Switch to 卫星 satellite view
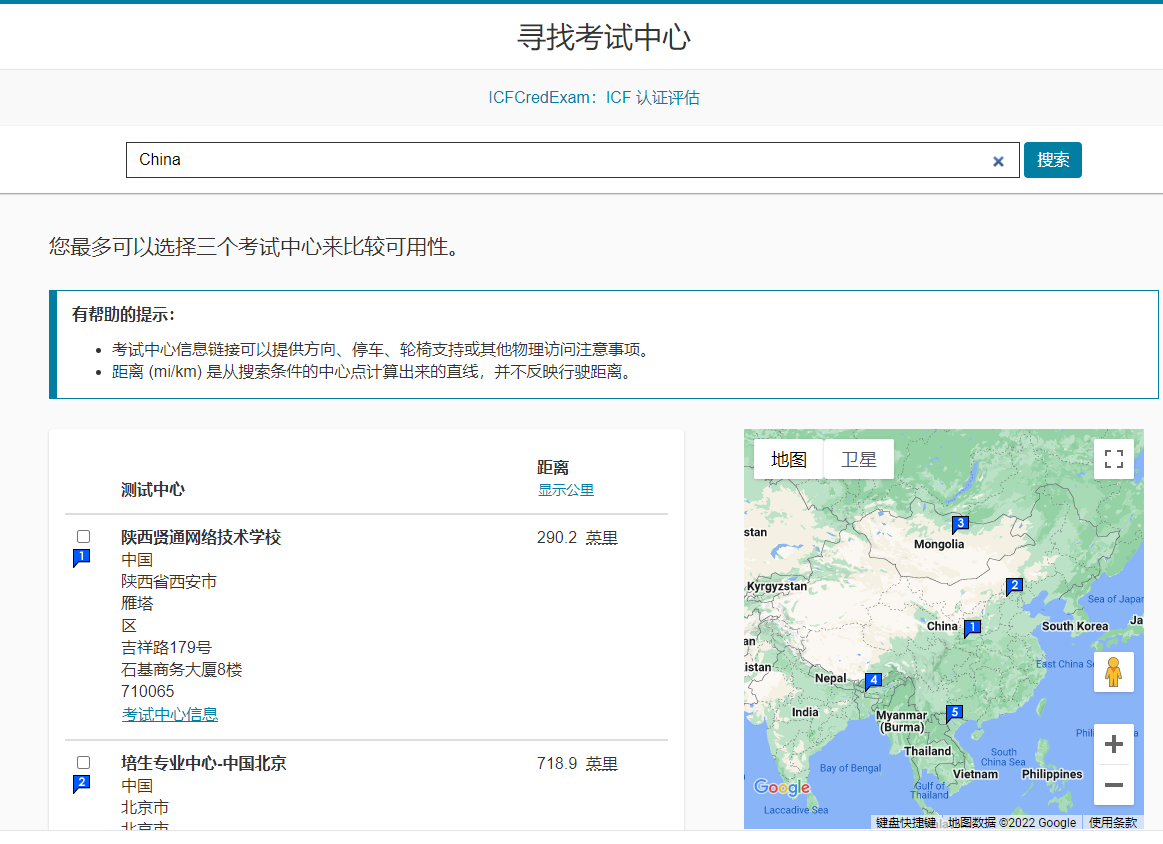 tap(858, 459)
